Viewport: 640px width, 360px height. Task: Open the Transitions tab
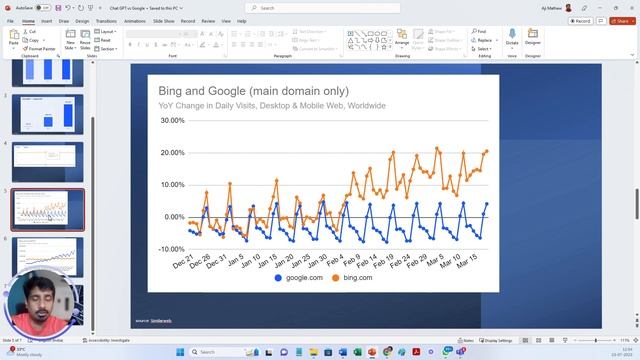106,21
